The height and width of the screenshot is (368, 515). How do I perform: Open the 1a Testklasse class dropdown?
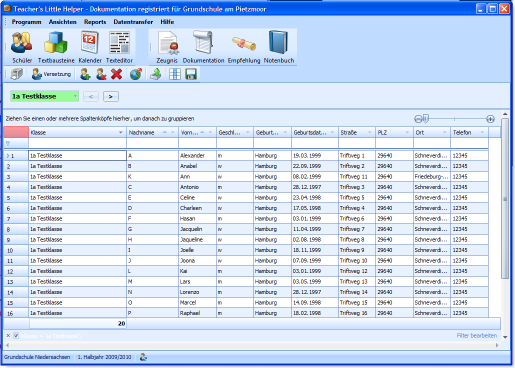[x=75, y=96]
